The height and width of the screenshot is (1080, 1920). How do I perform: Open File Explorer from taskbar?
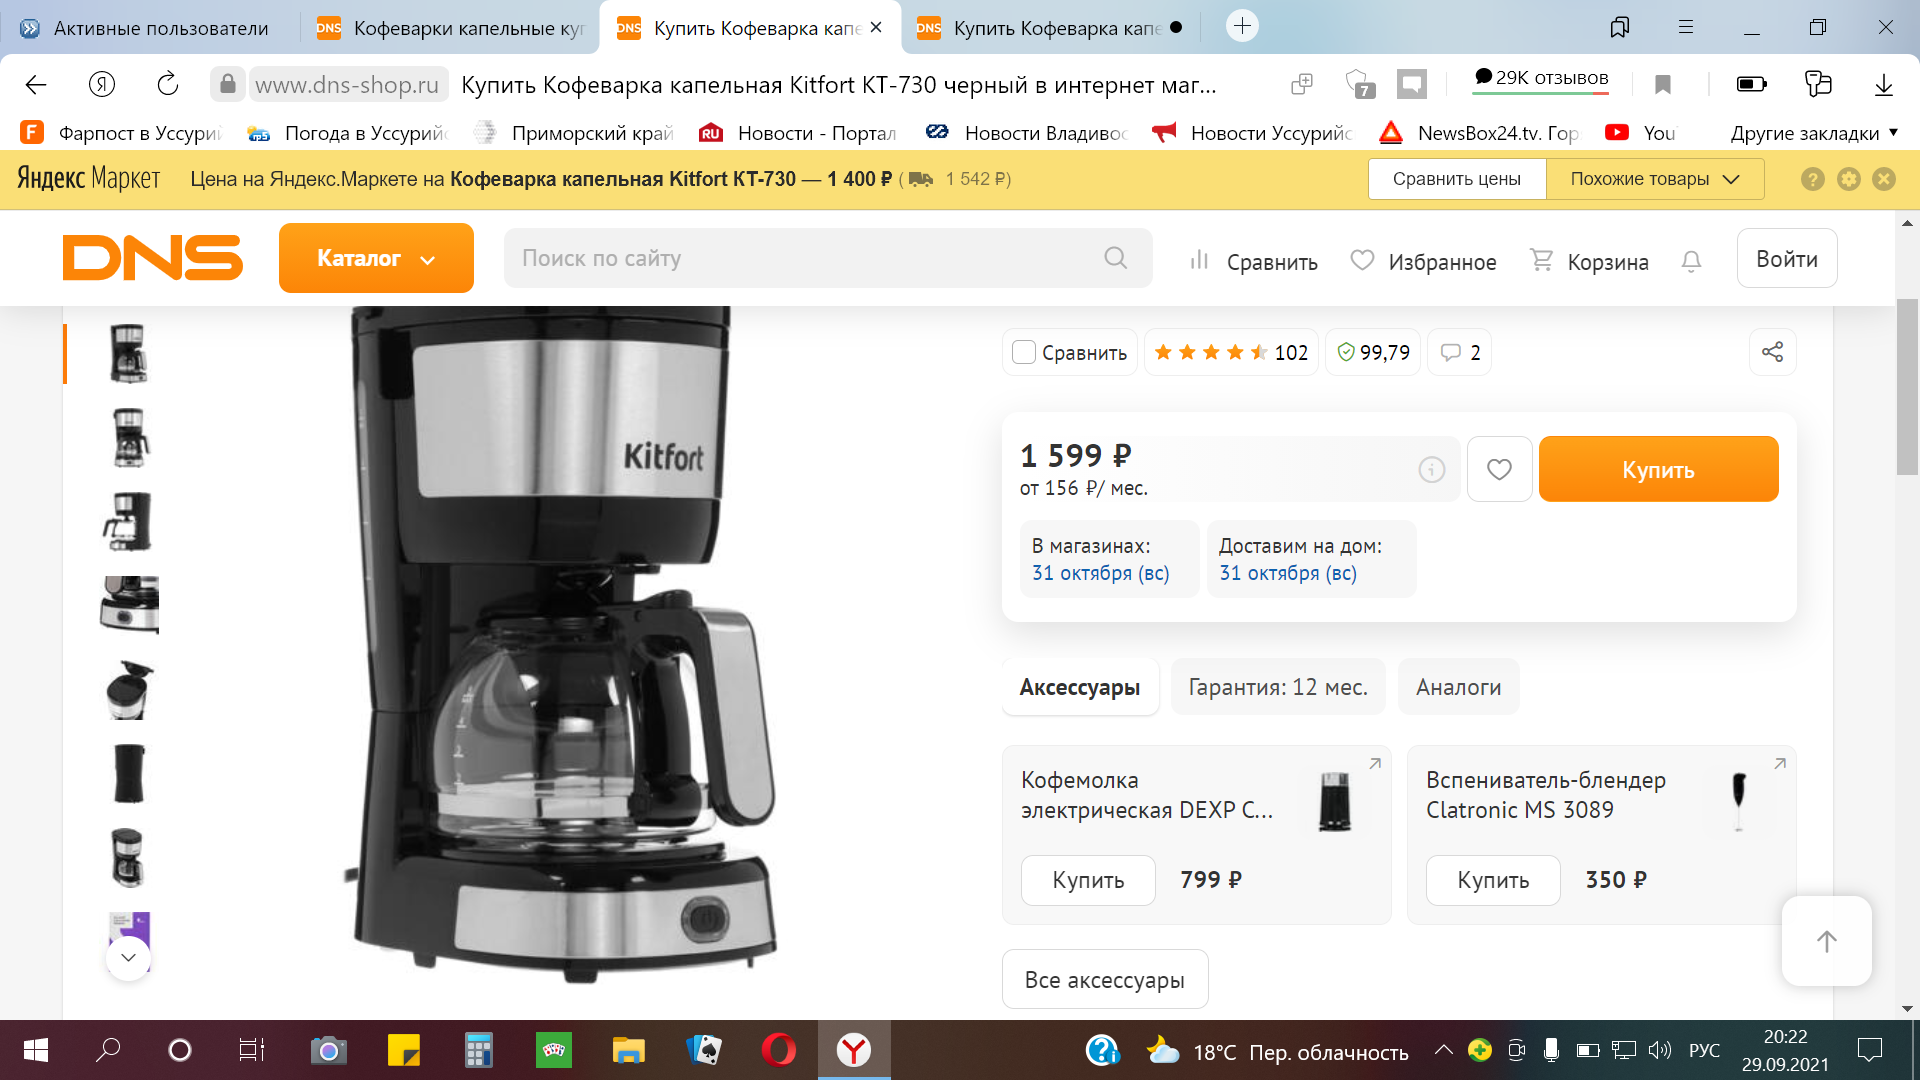click(x=628, y=1050)
